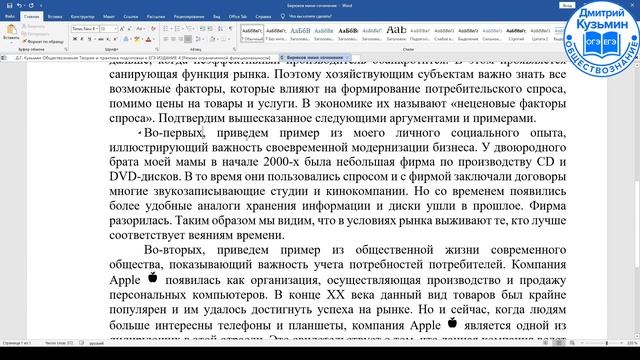Undo the last action
This screenshot has width=640, height=360.
pyautogui.click(x=19, y=5)
